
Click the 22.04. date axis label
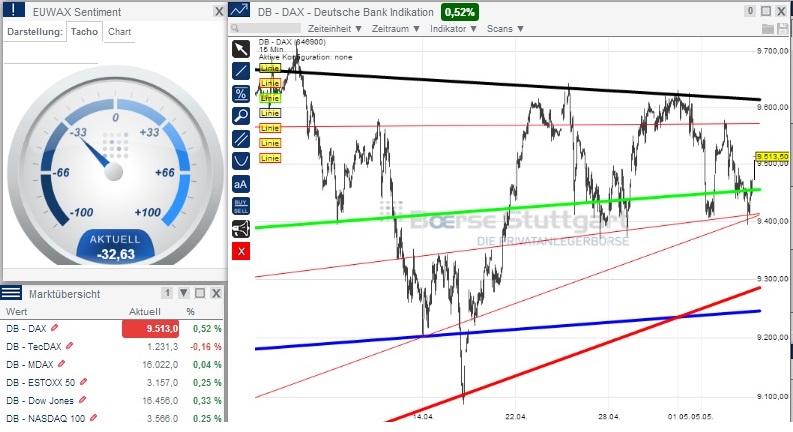[516, 416]
